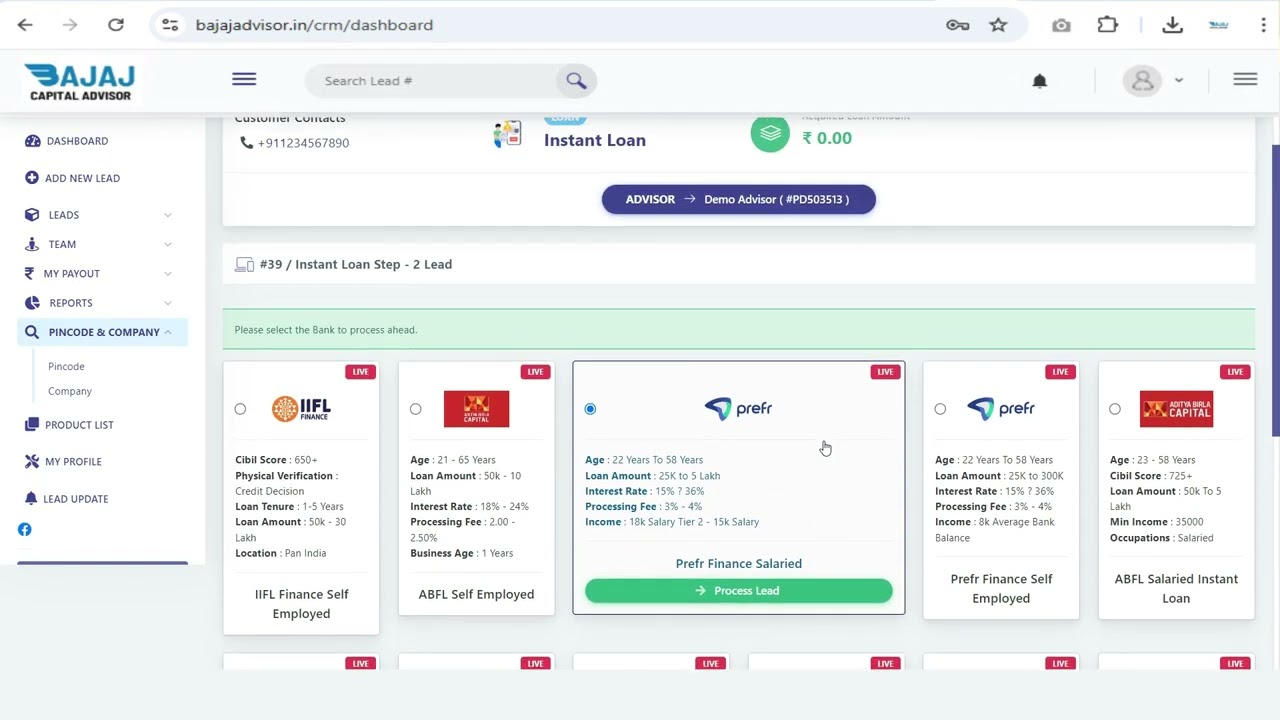
Task: Collapse the Pincode & Company menu
Action: [x=102, y=332]
